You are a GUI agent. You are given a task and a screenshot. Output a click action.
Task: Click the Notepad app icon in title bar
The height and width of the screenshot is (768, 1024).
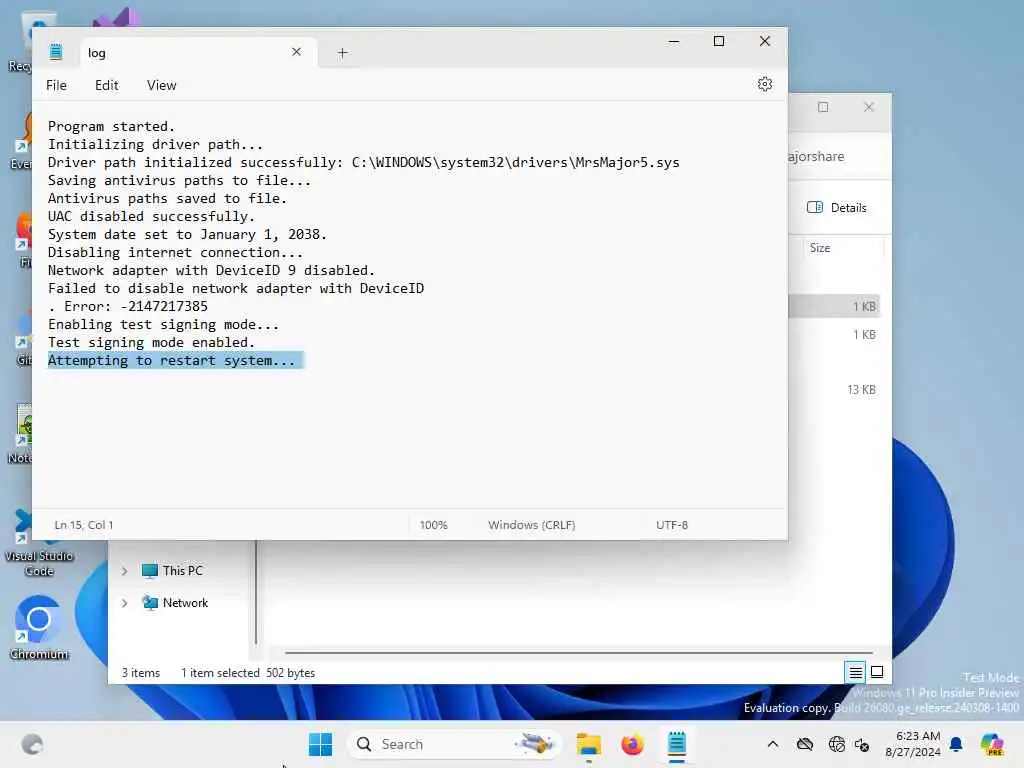pyautogui.click(x=56, y=52)
